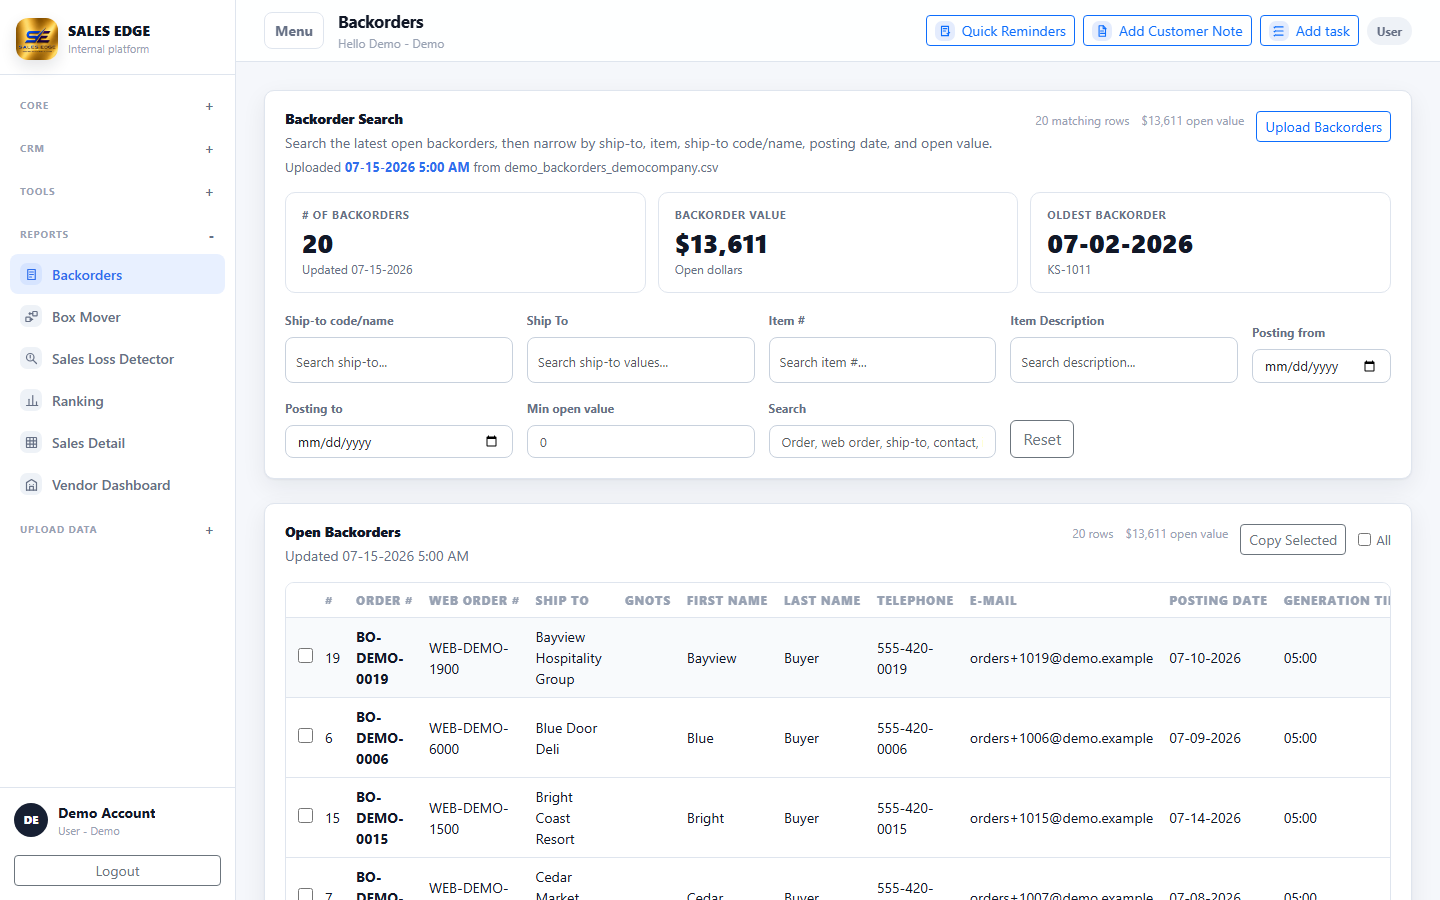Click the Posting from date field
Screen dimensions: 1440x900
click(x=1321, y=366)
